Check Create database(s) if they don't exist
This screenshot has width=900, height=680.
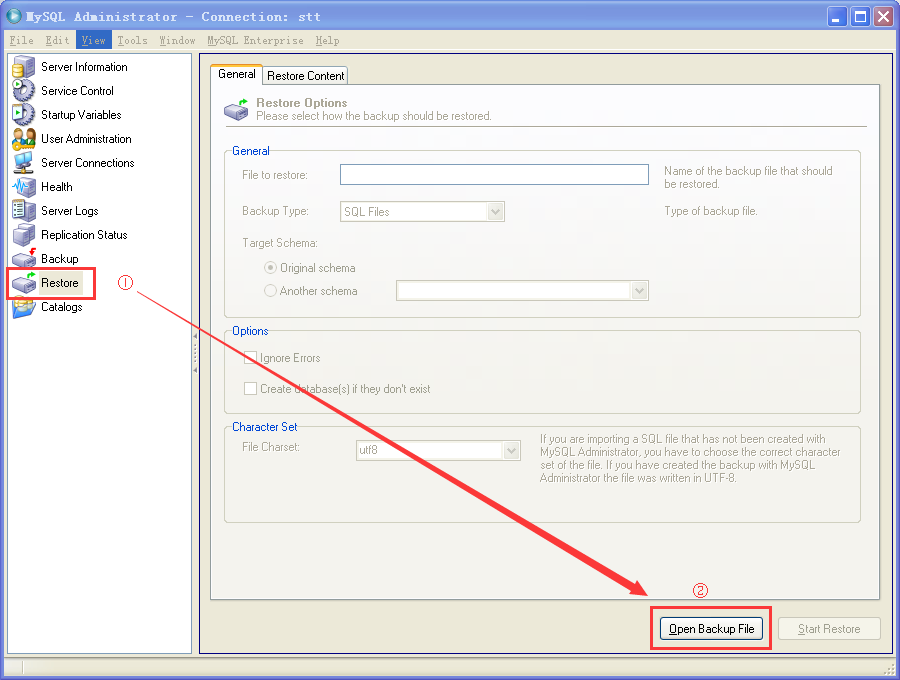pos(250,388)
